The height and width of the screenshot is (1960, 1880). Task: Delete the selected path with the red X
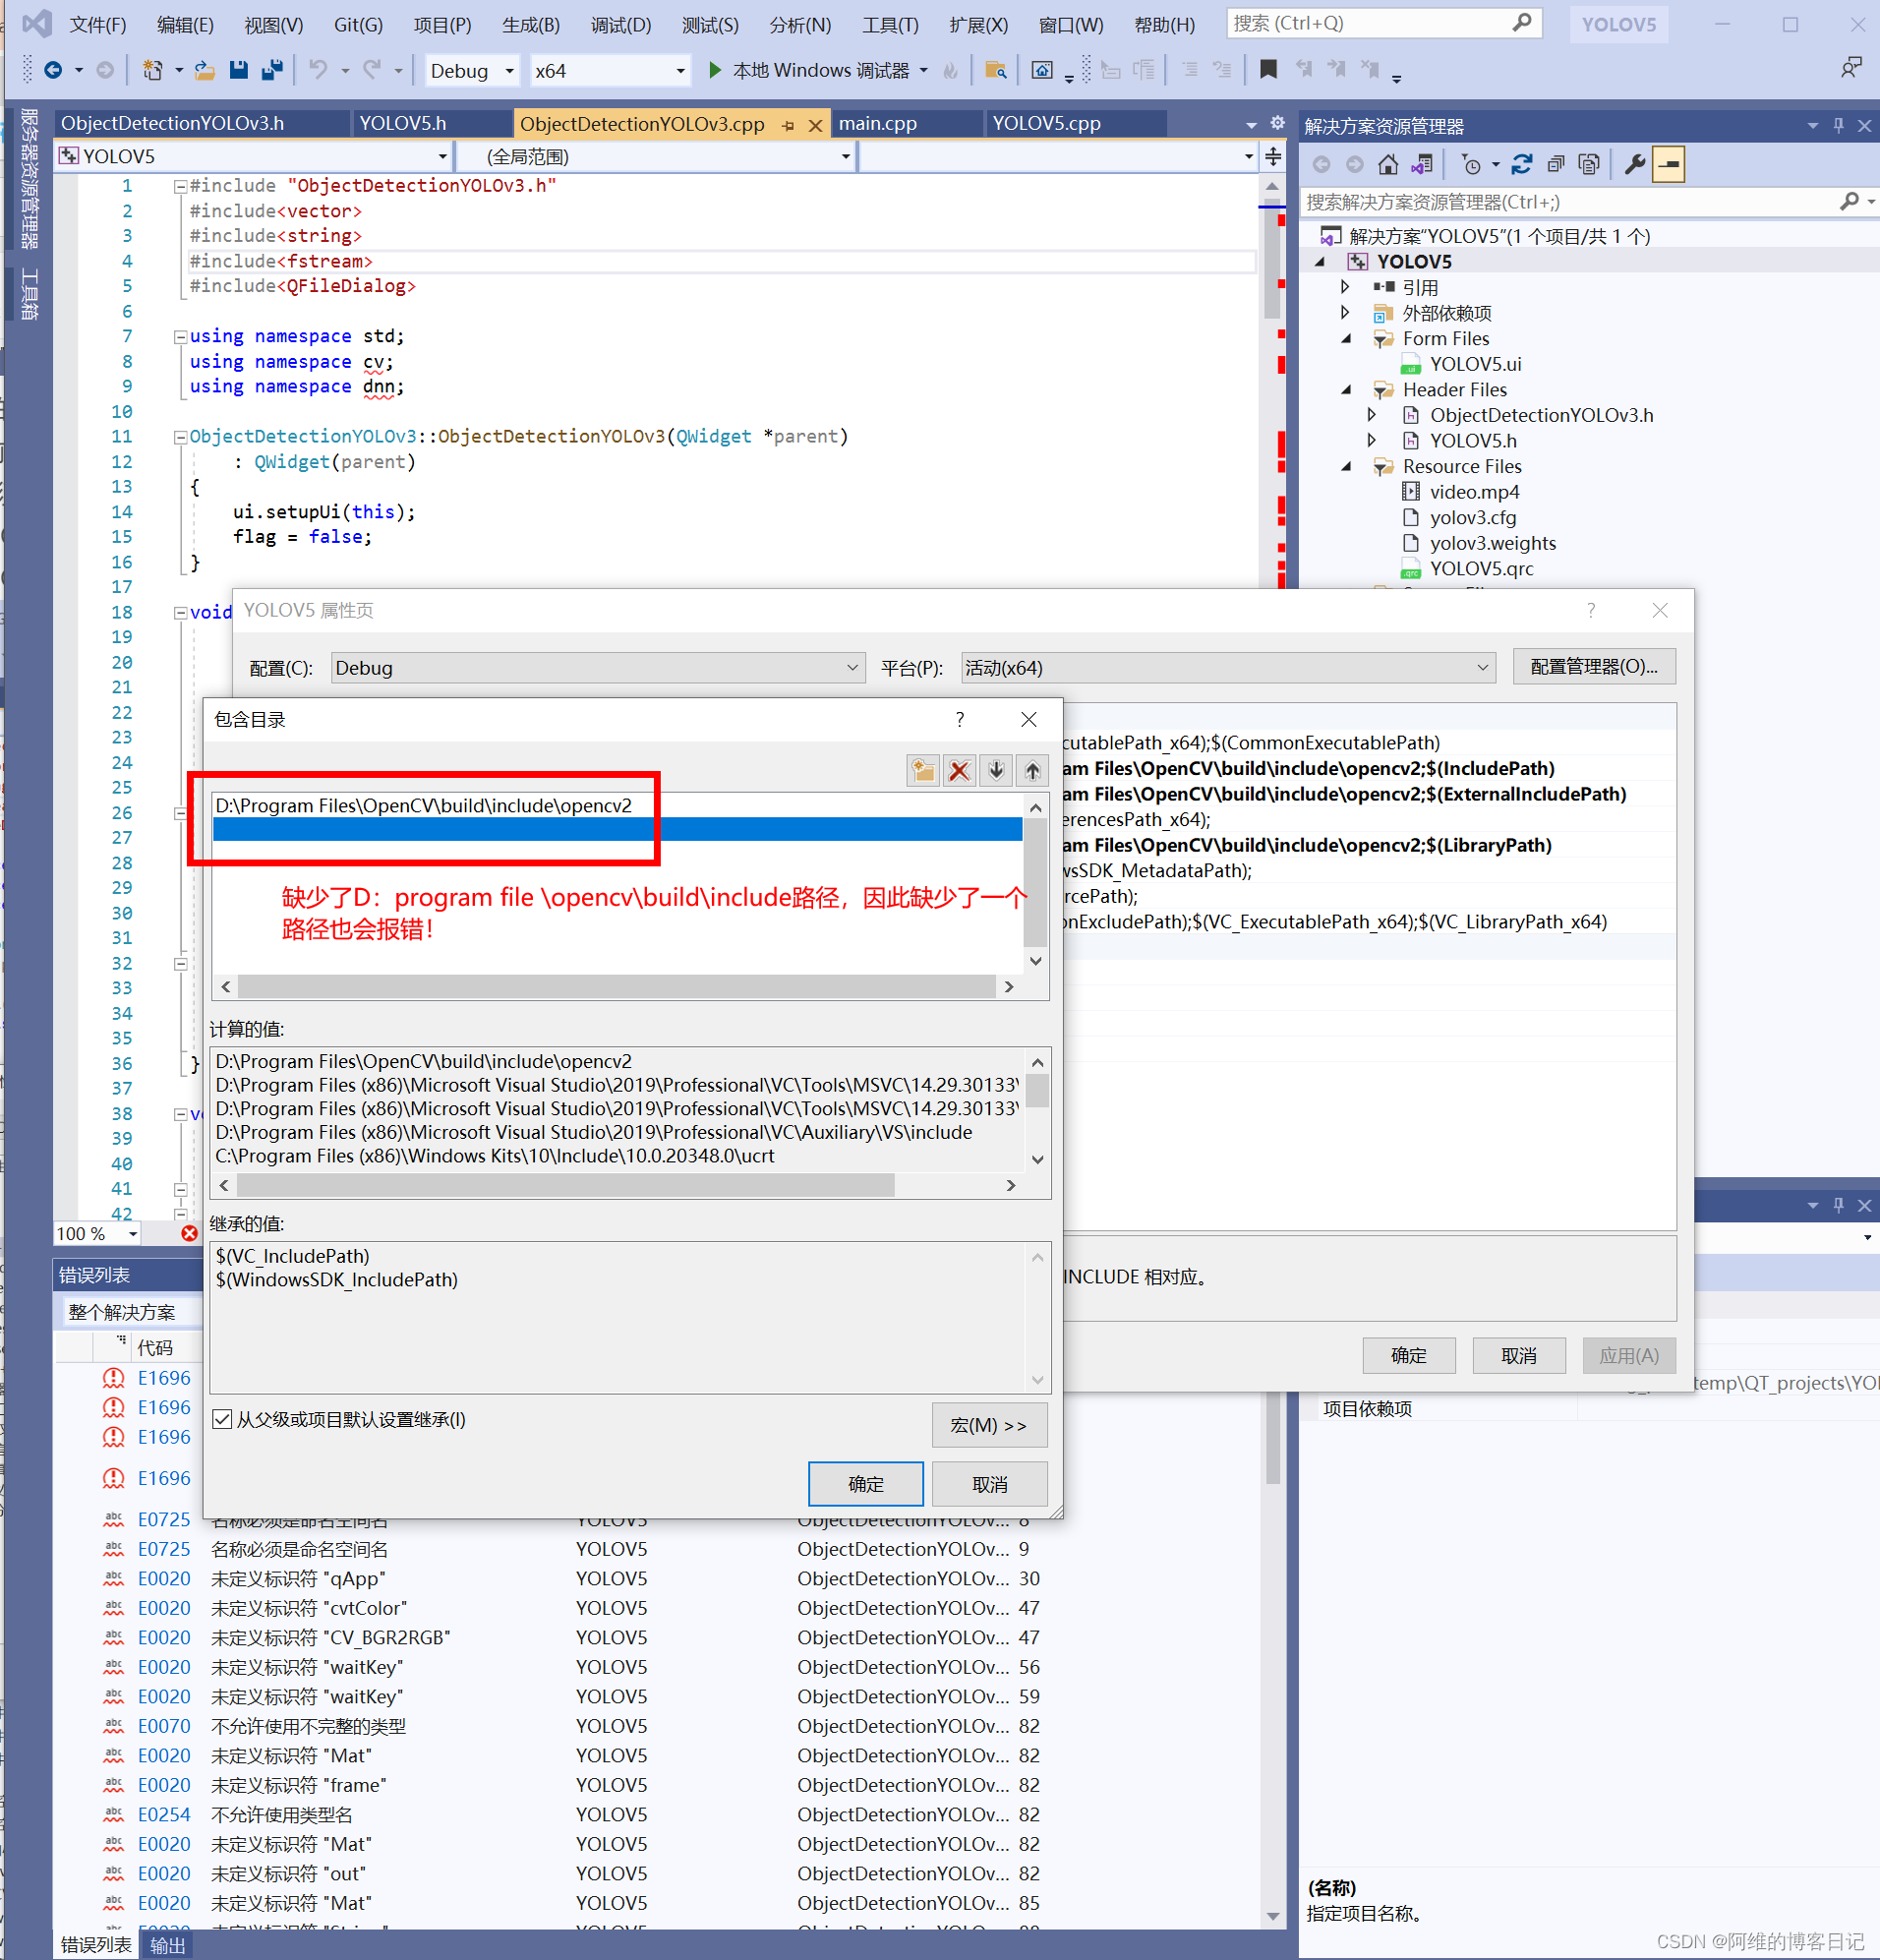point(959,770)
